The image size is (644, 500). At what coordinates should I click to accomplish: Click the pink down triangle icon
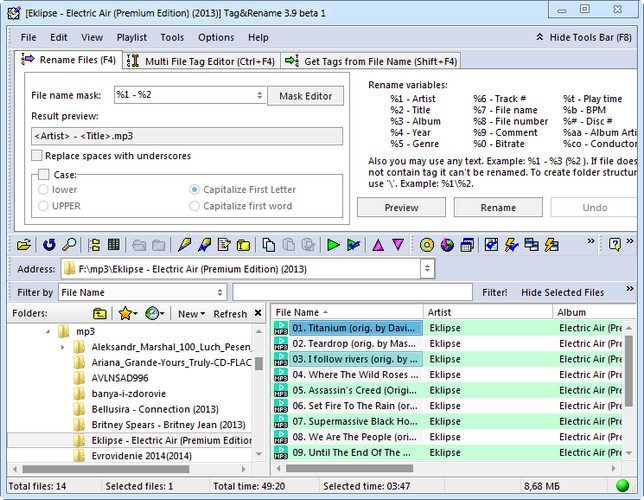coord(398,245)
